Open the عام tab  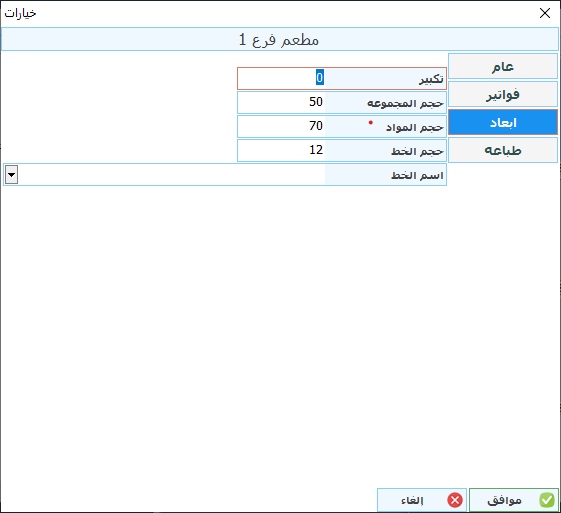tap(503, 66)
